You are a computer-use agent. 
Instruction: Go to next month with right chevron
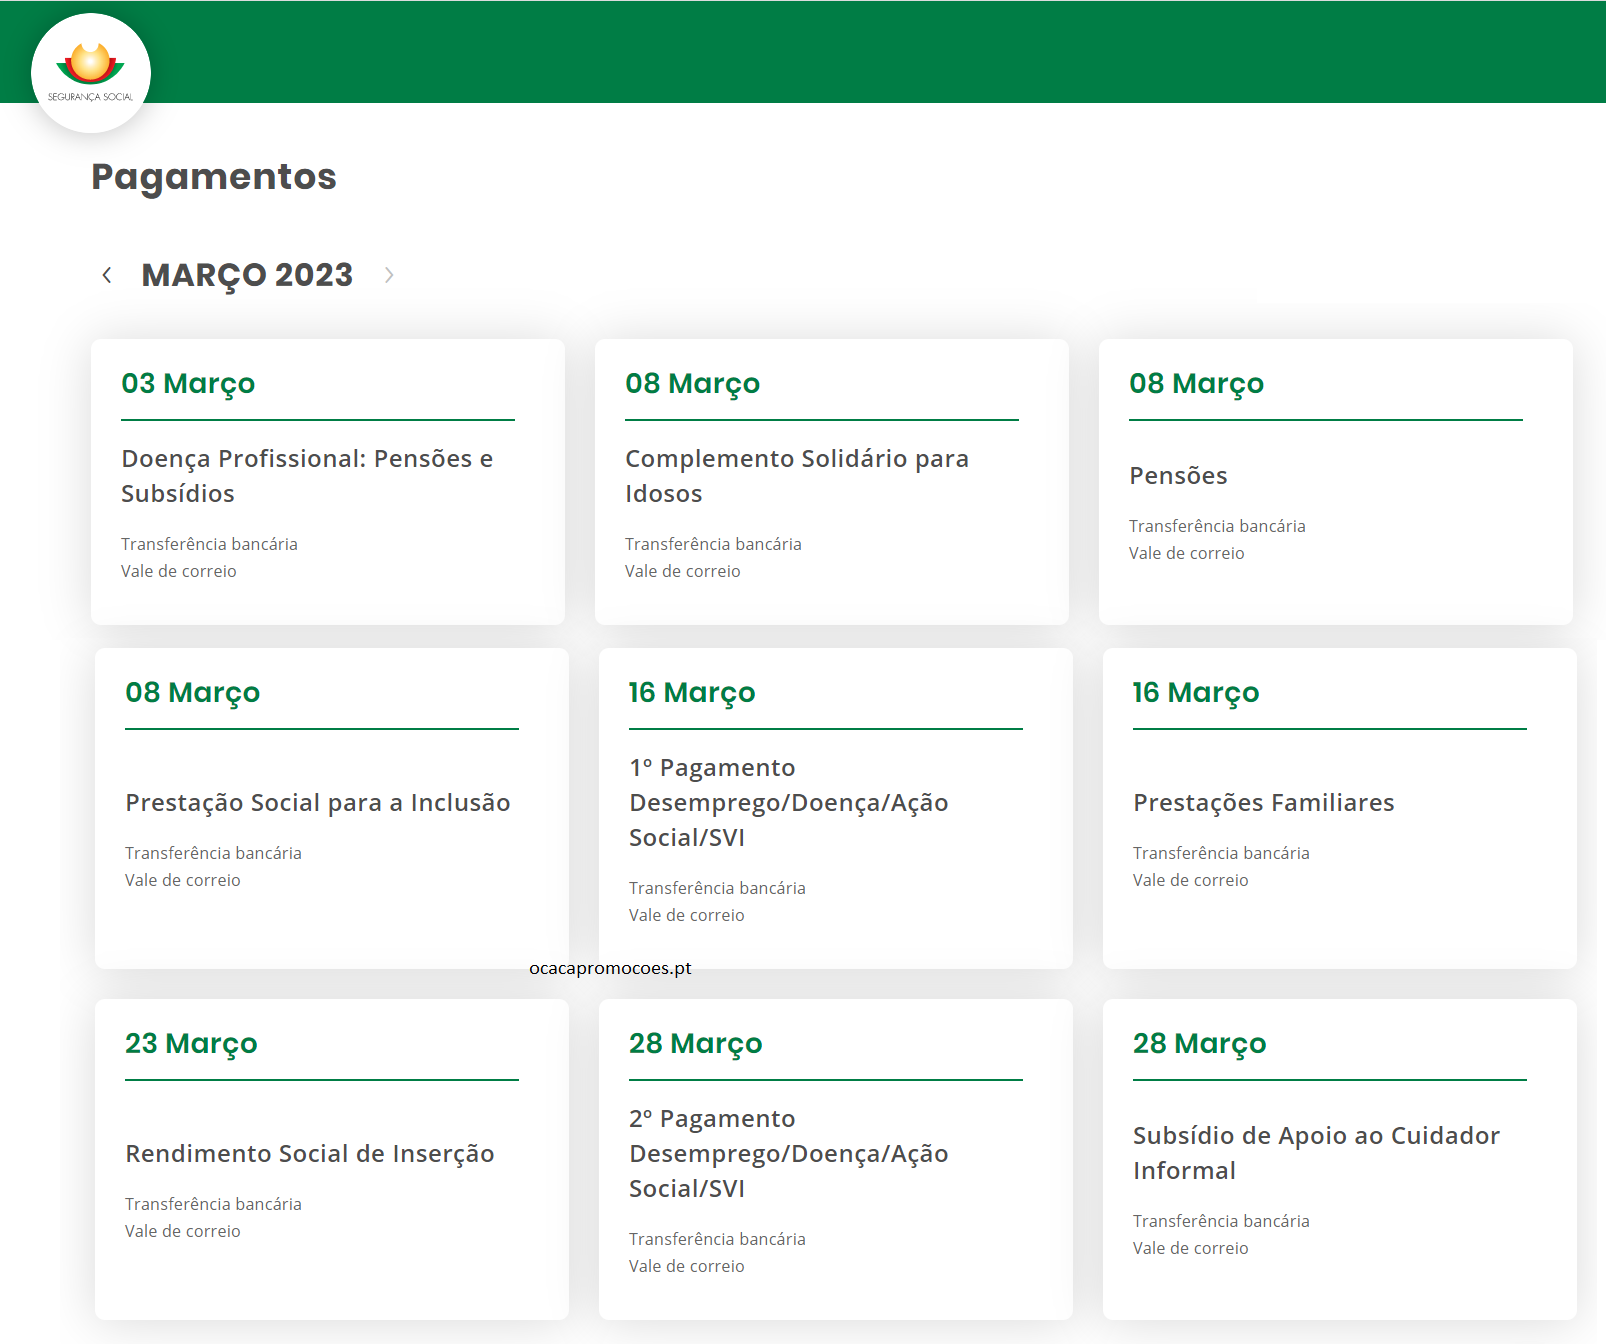[x=389, y=275]
